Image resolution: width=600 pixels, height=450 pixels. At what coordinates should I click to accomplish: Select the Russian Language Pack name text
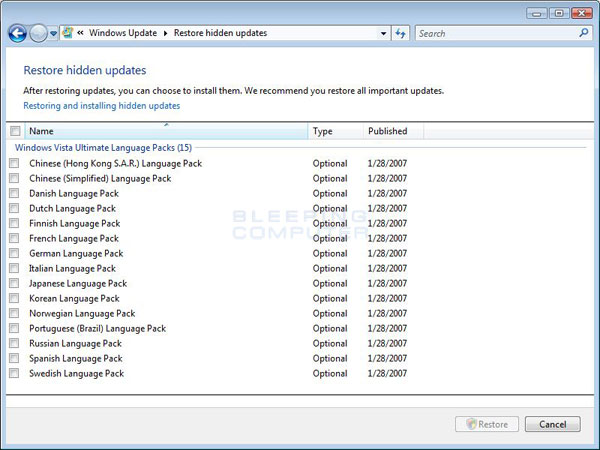pos(75,344)
